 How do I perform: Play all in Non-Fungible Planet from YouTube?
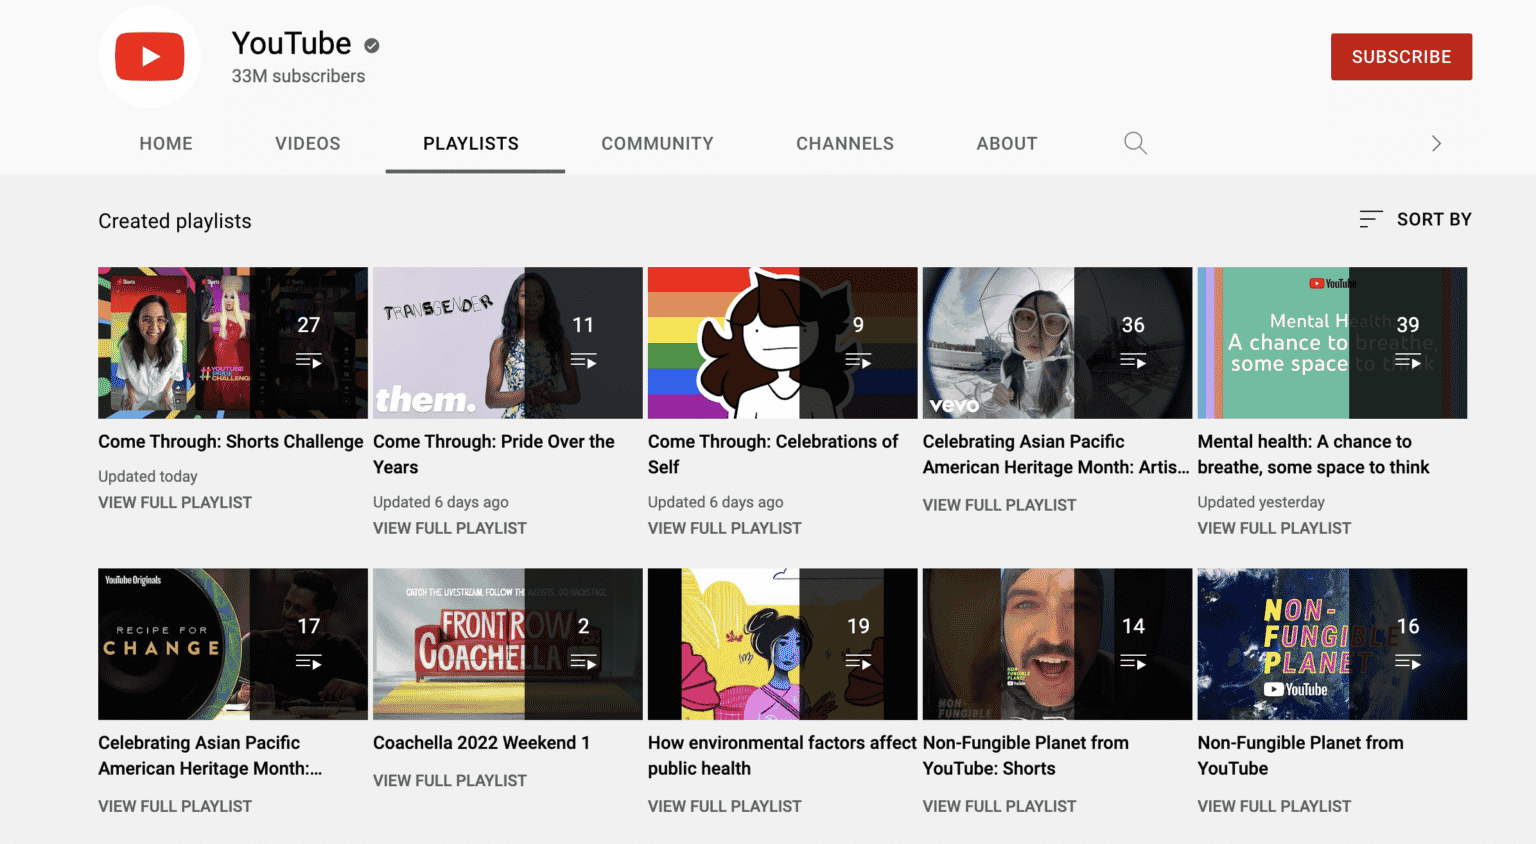(1409, 662)
